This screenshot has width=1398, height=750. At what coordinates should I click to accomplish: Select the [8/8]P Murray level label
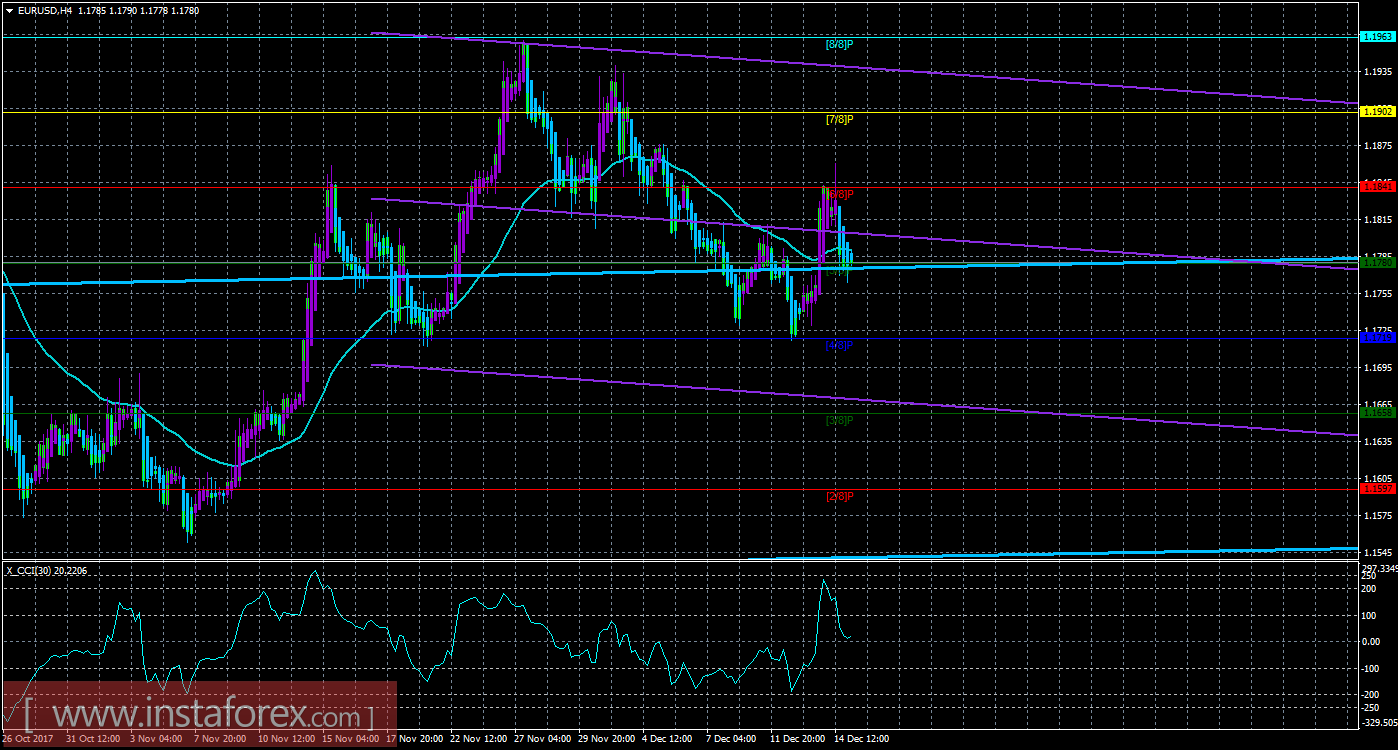(838, 44)
